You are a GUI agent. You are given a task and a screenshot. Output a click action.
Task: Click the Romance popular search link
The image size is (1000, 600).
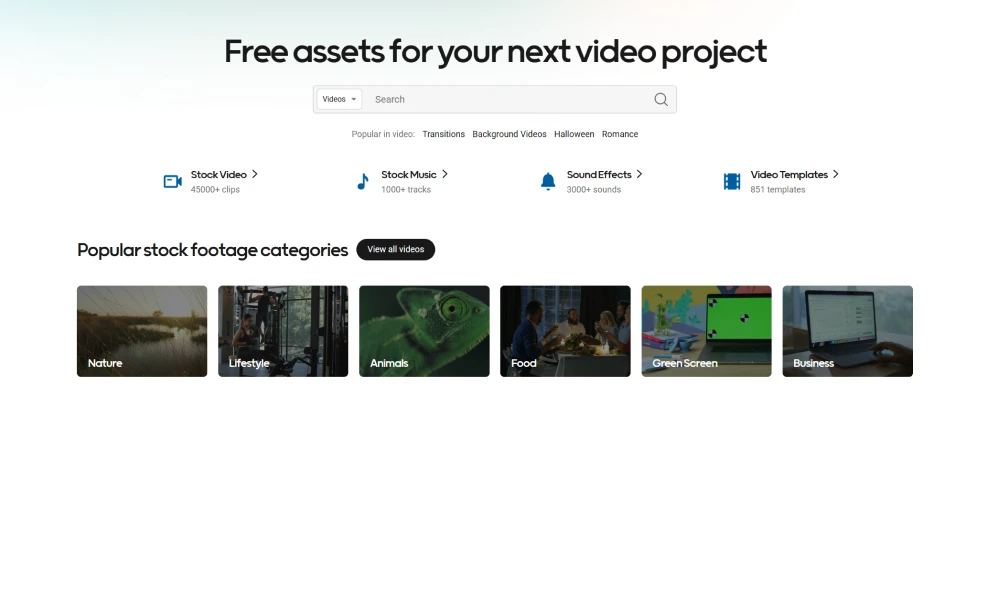pos(620,135)
